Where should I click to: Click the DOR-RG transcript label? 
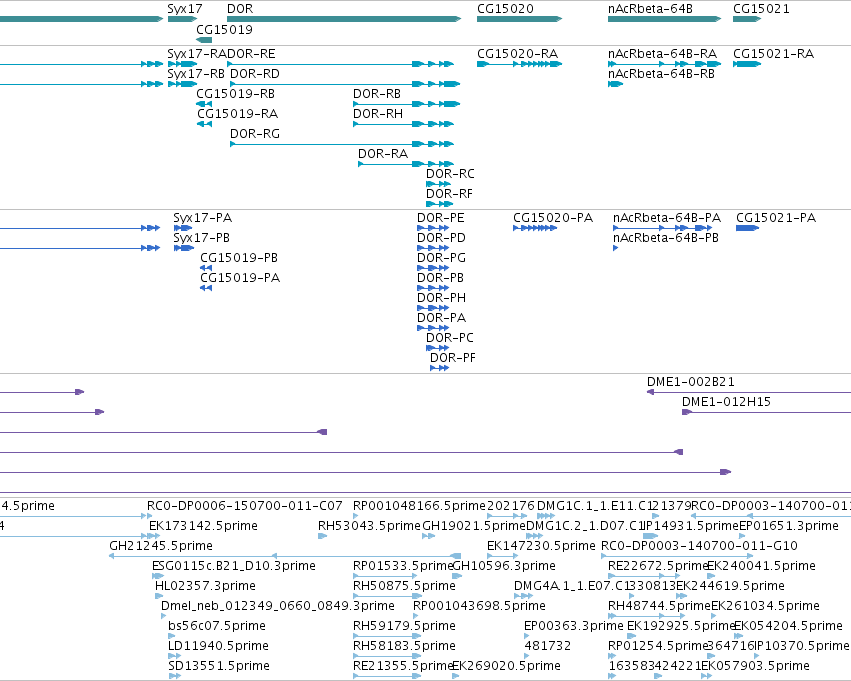[x=255, y=134]
